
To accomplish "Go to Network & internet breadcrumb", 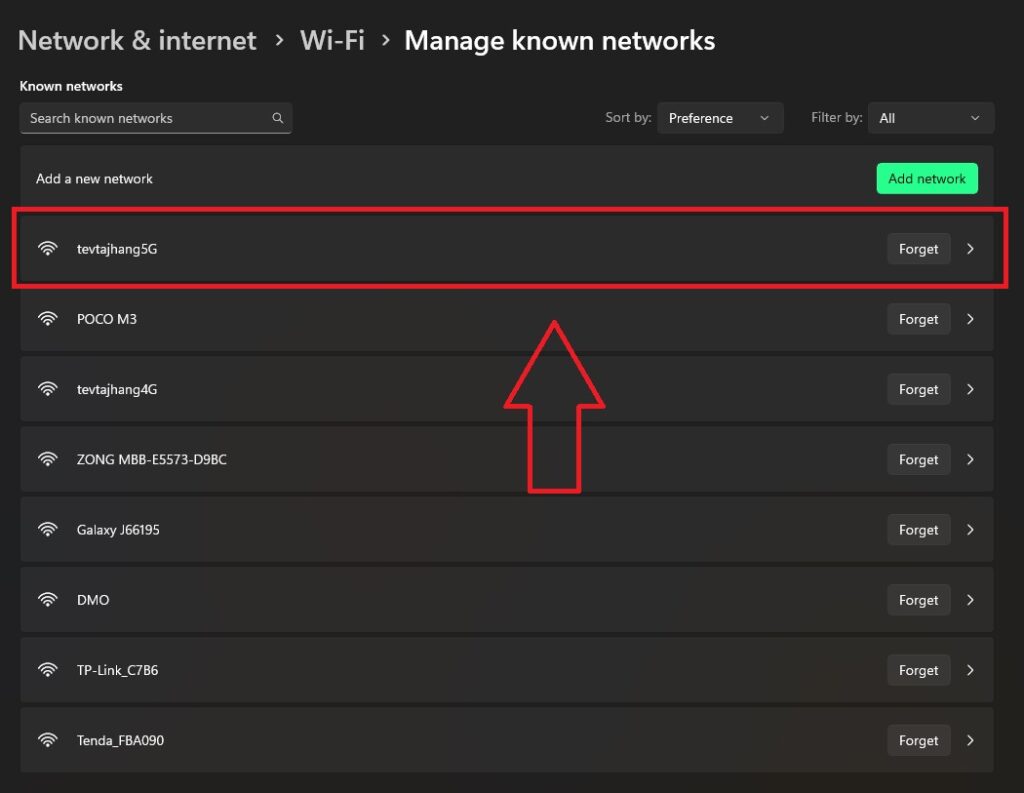I will click(x=137, y=41).
